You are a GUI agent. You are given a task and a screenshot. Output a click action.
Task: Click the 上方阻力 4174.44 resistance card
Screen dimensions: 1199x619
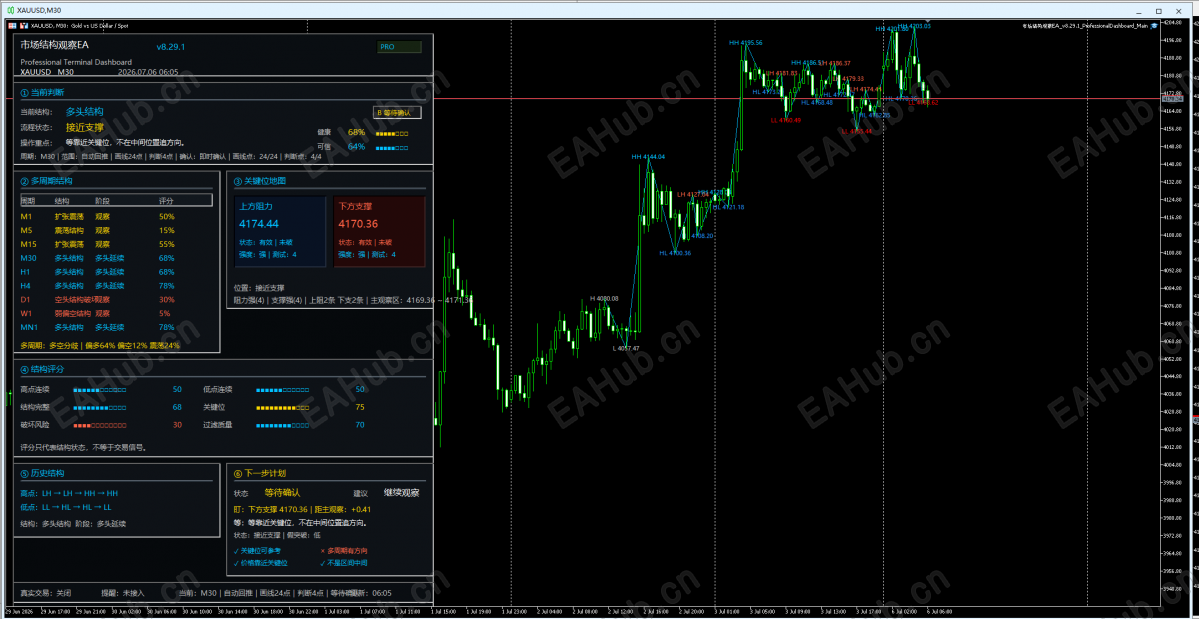[x=281, y=232]
